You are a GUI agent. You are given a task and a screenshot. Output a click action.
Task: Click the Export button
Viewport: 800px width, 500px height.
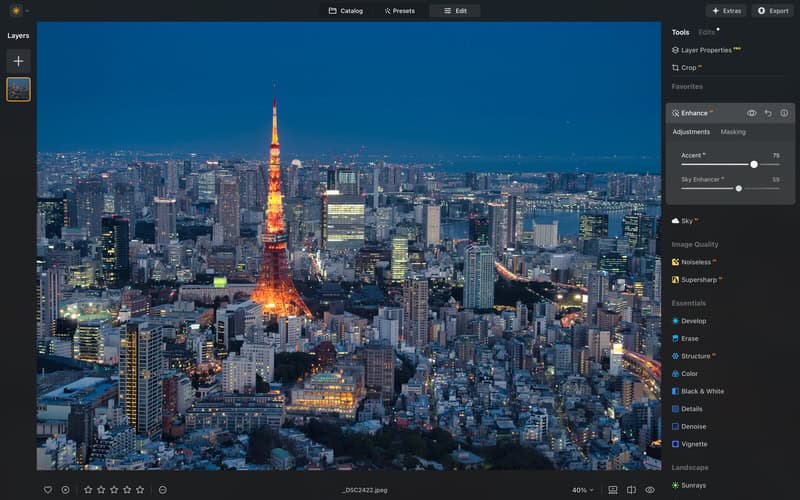tap(773, 11)
